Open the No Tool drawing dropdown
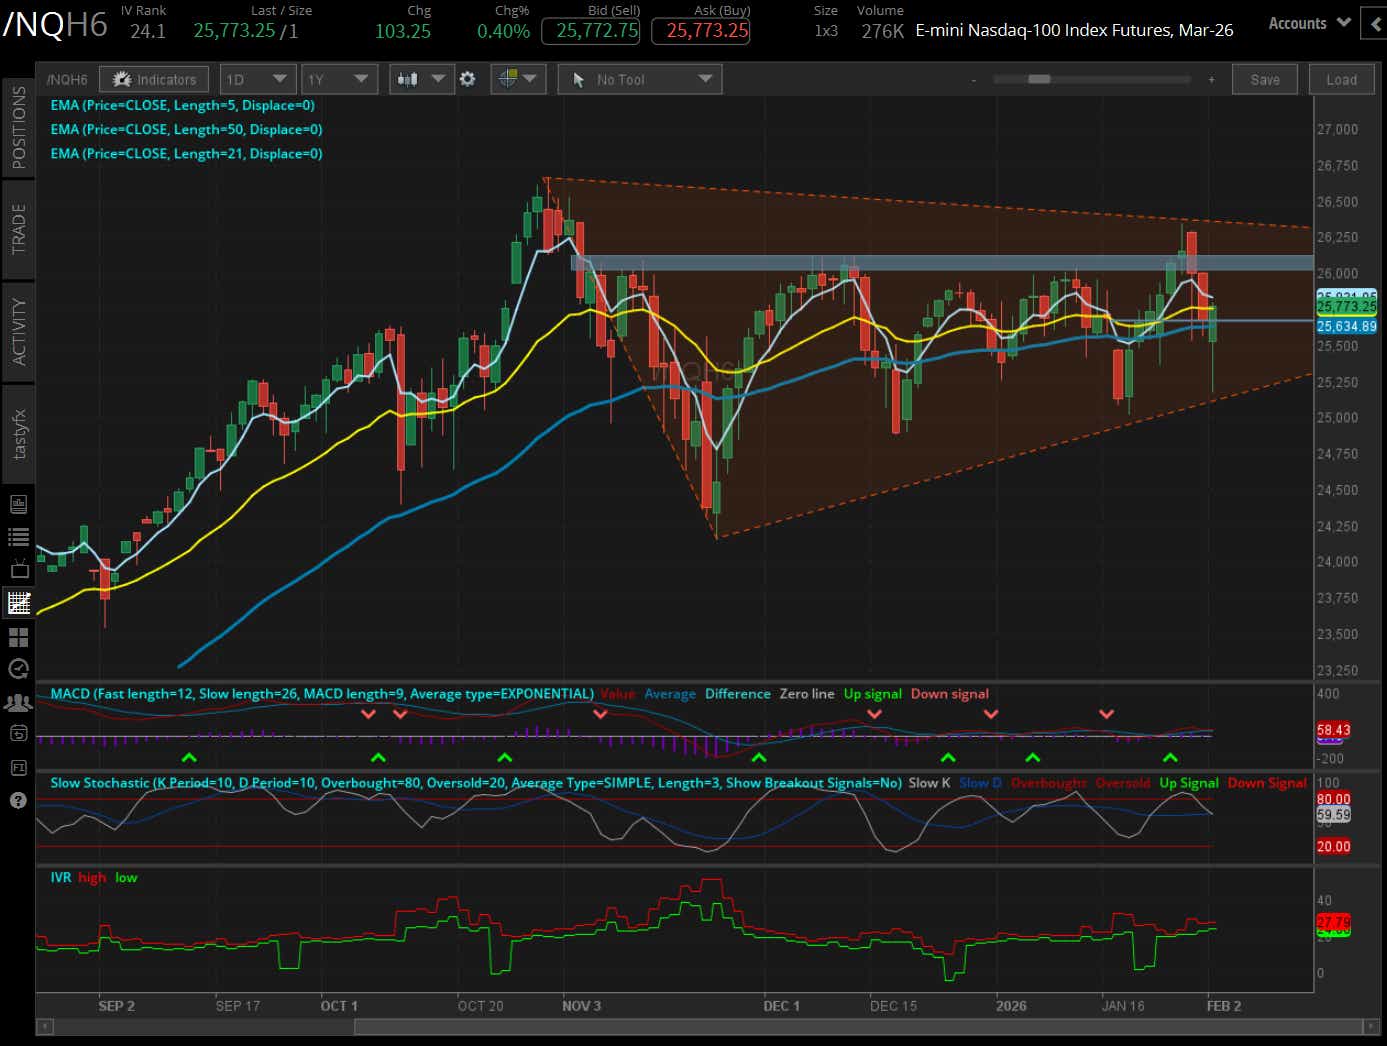The width and height of the screenshot is (1387, 1046). coord(639,78)
